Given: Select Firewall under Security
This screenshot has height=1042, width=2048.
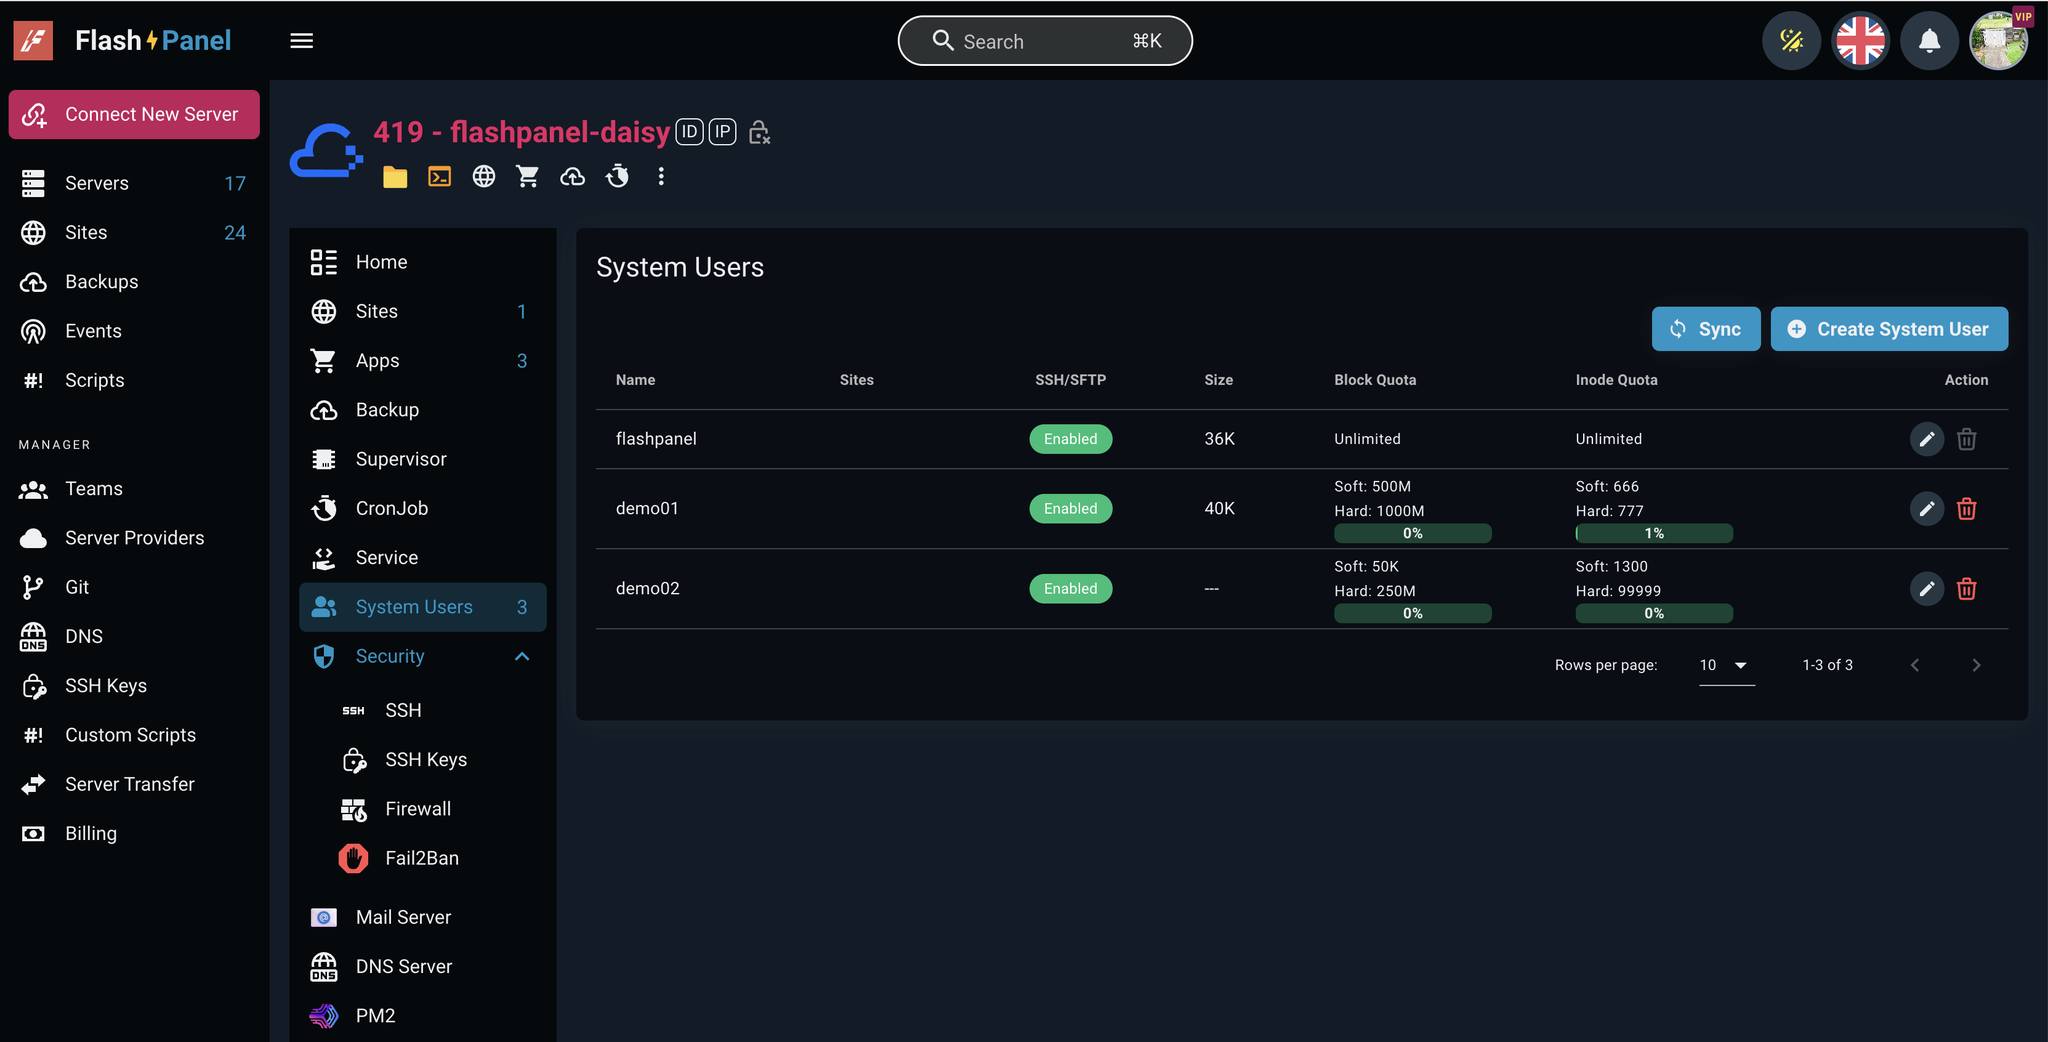Looking at the screenshot, I should tap(423, 809).
